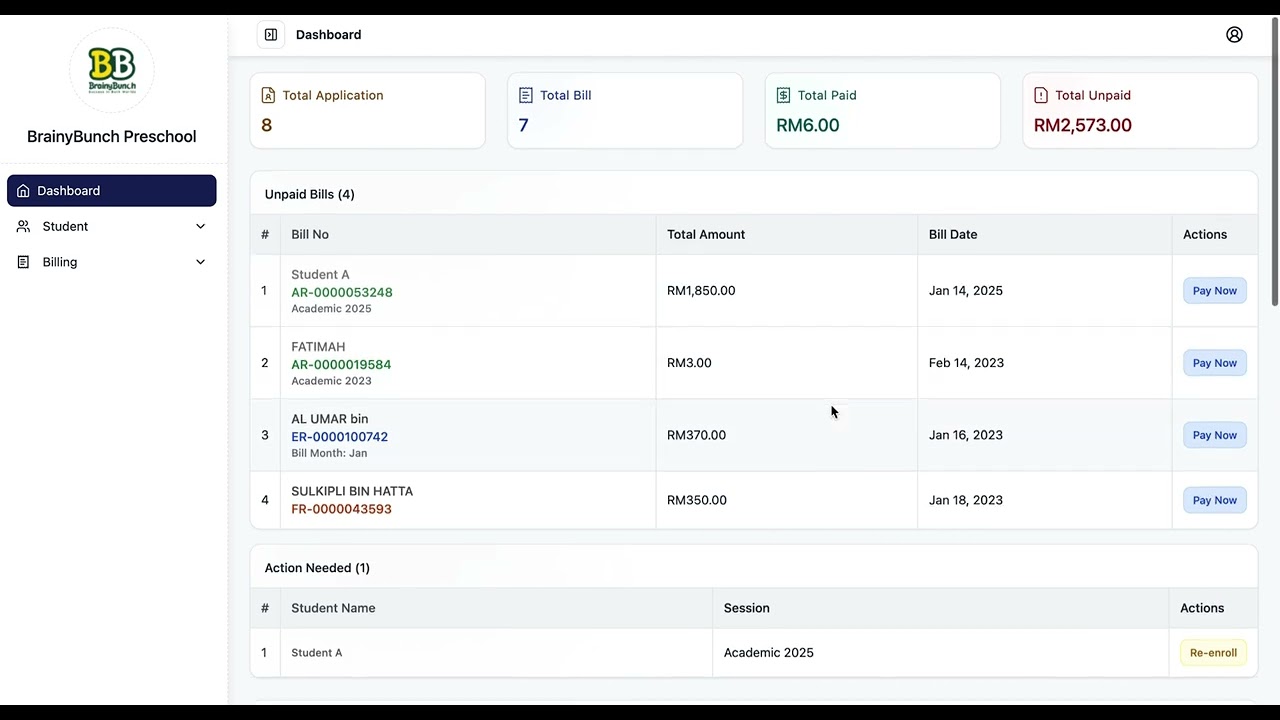Image resolution: width=1280 pixels, height=720 pixels.
Task: Click the Student people icon
Action: [x=23, y=227]
